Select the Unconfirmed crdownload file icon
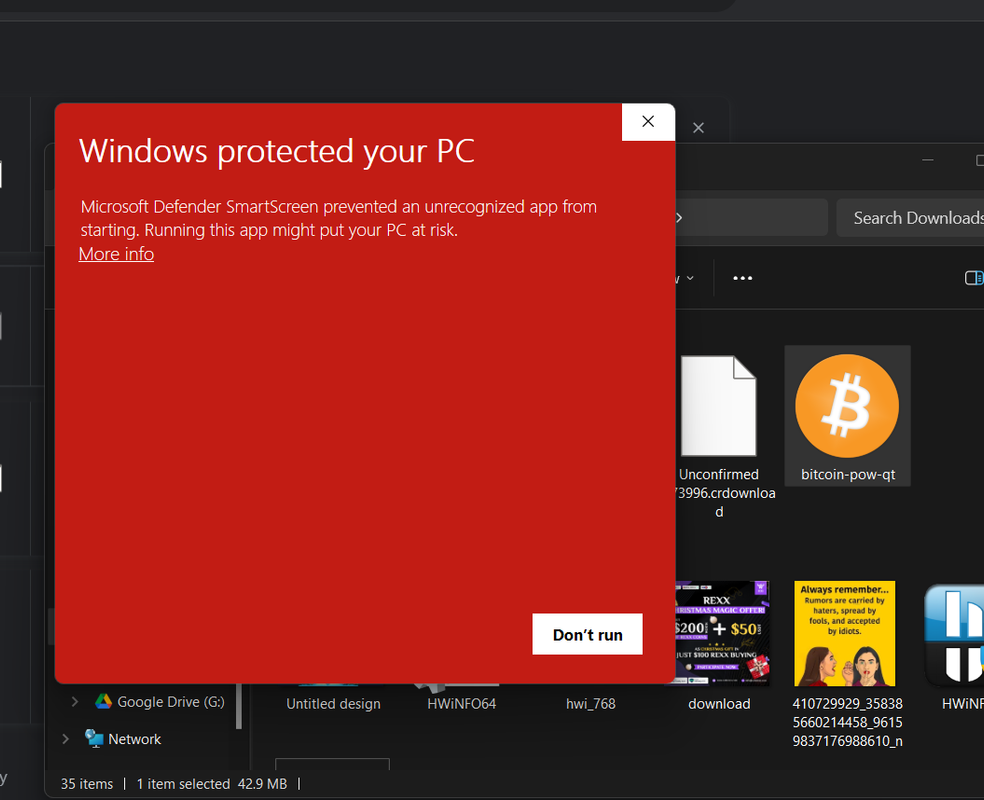 tap(719, 406)
